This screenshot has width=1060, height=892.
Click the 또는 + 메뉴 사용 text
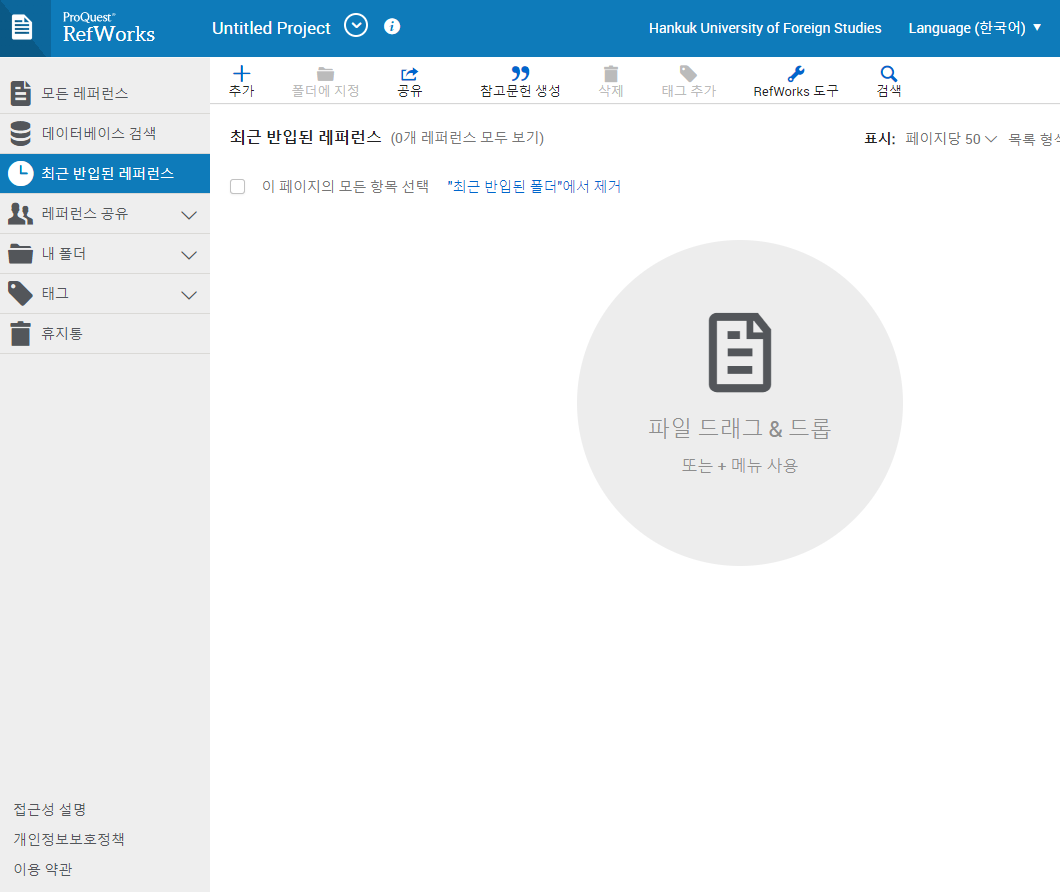[x=740, y=465]
